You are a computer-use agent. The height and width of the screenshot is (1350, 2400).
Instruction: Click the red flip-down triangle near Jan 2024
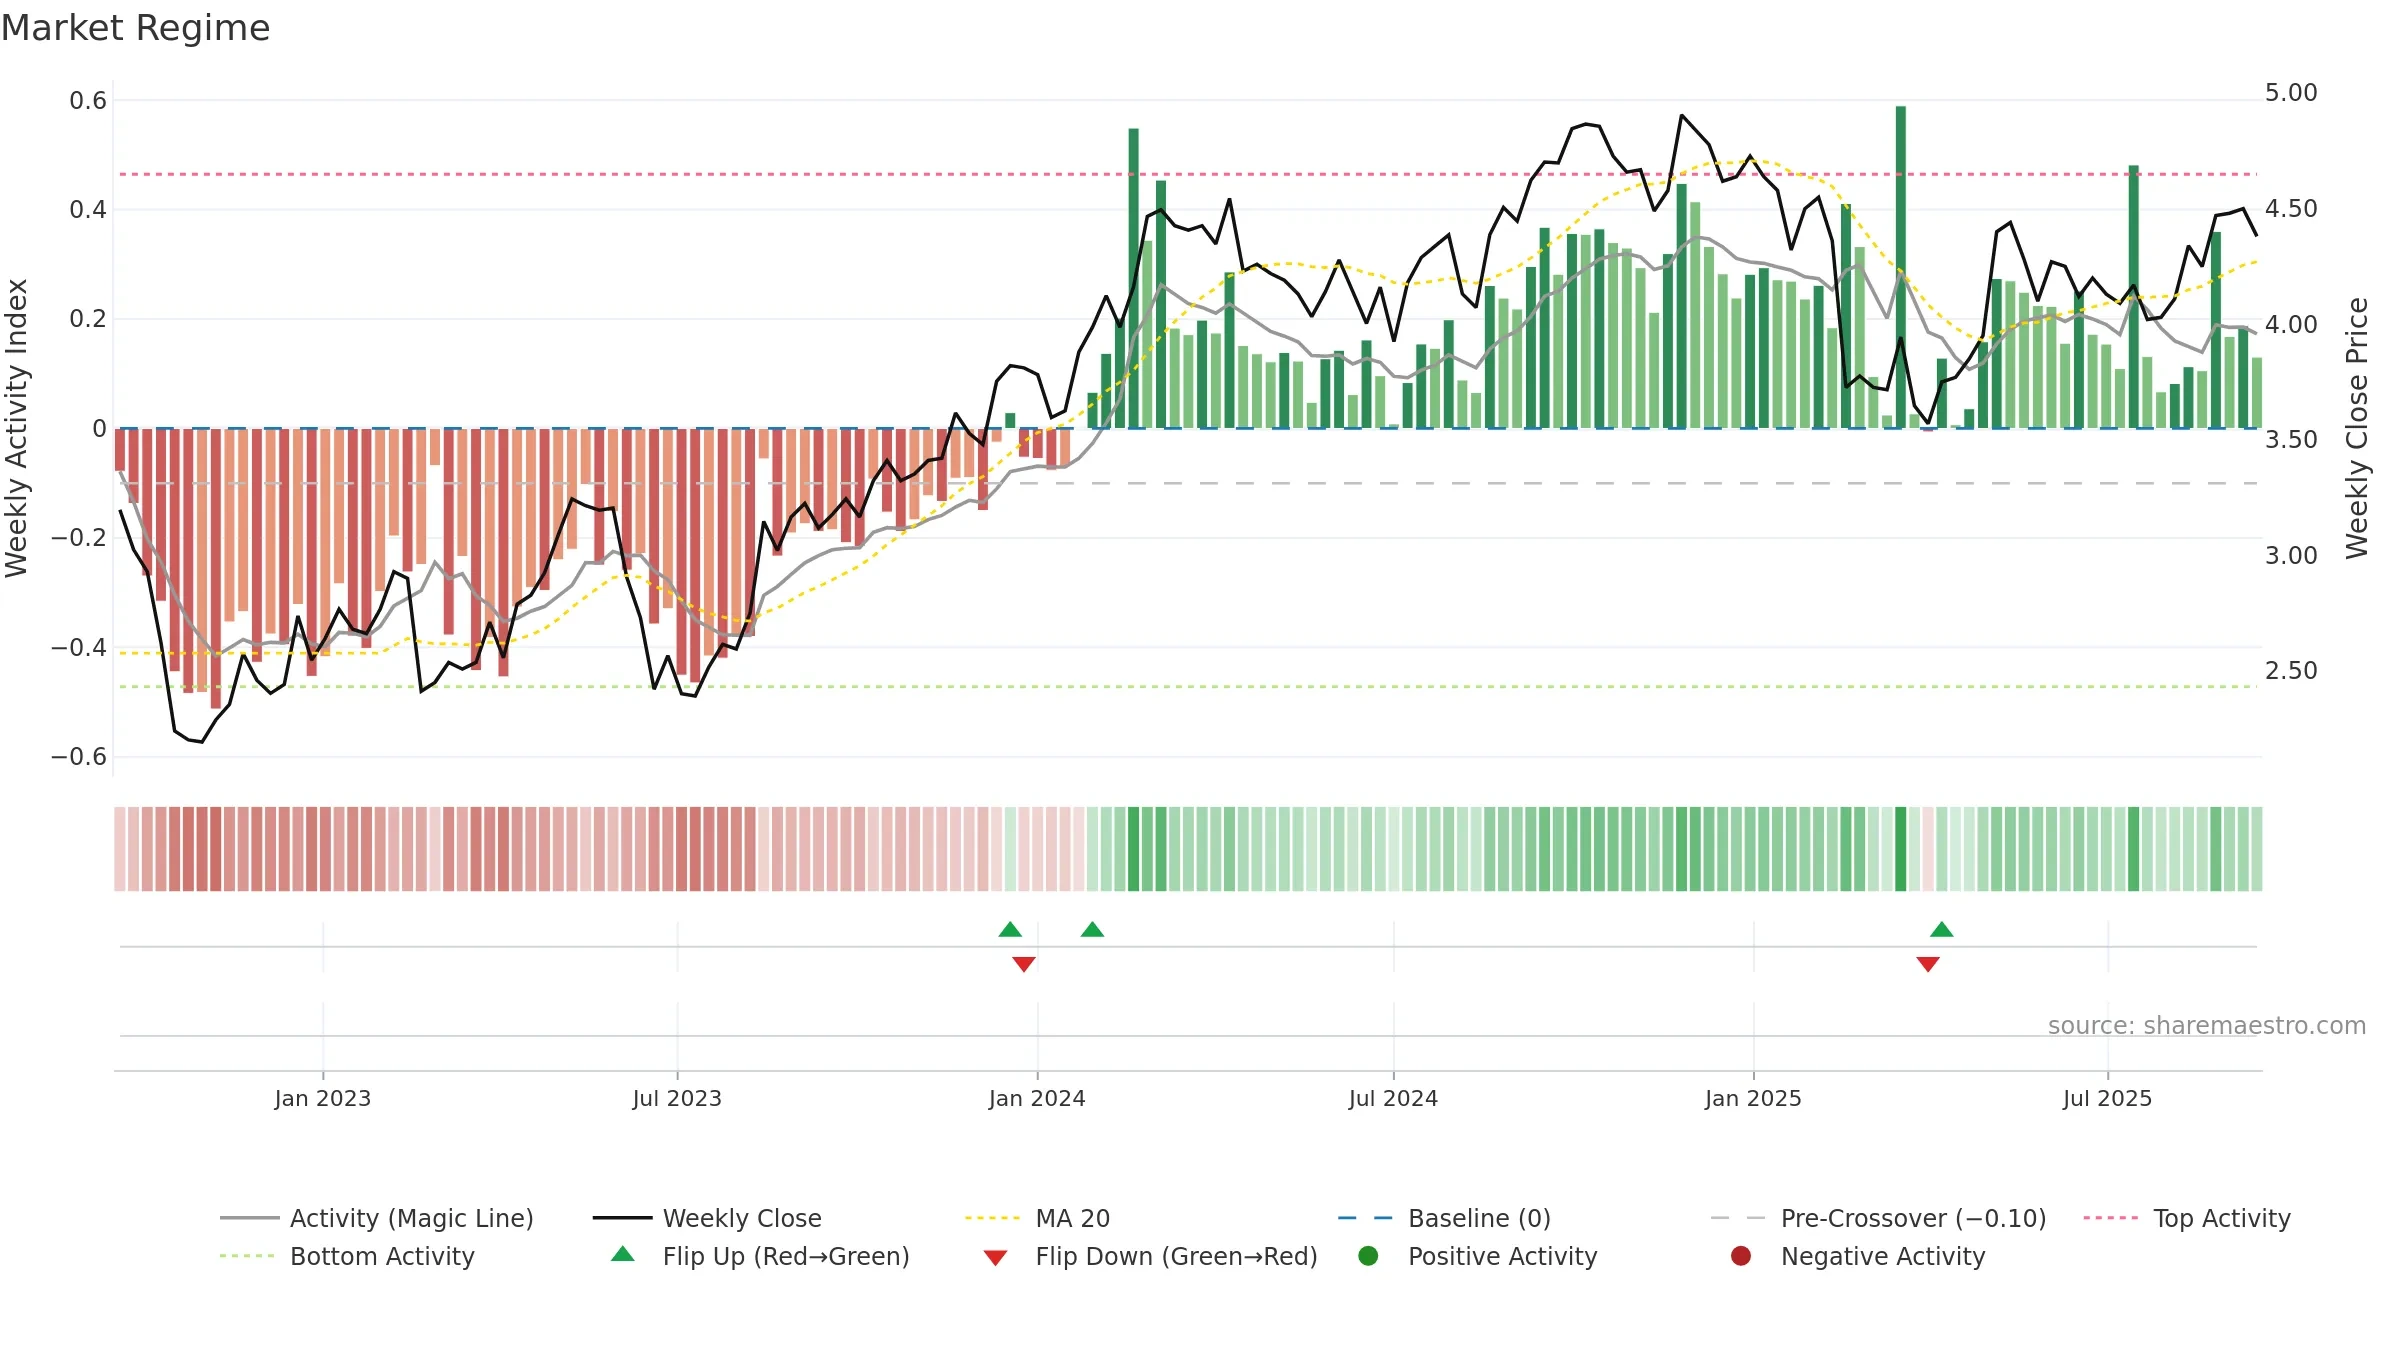1024,964
